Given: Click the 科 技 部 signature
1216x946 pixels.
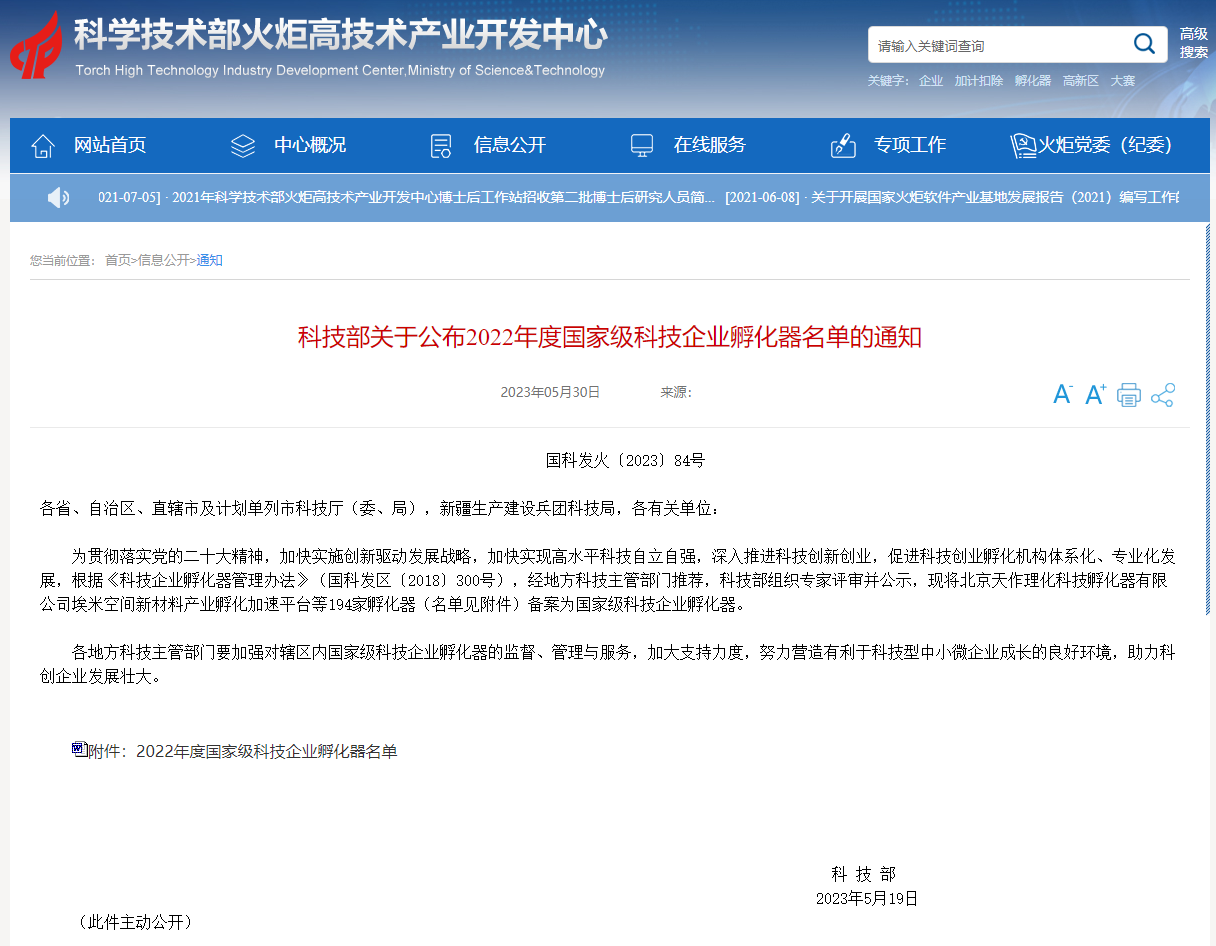Looking at the screenshot, I should point(864,874).
